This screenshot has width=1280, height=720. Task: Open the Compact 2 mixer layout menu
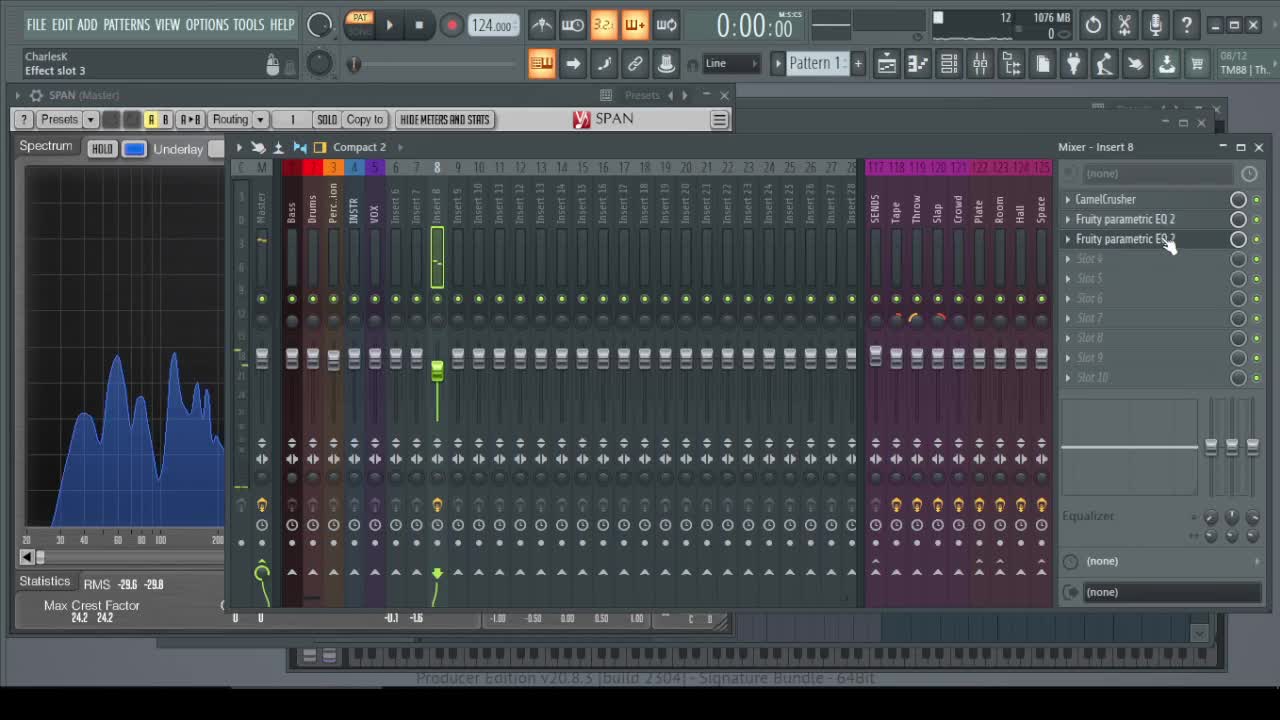pos(360,147)
